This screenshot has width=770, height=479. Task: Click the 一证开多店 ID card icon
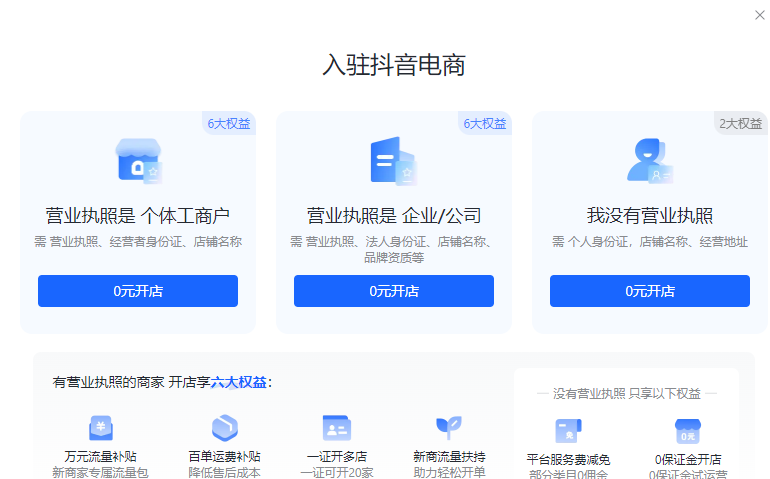[x=337, y=428]
